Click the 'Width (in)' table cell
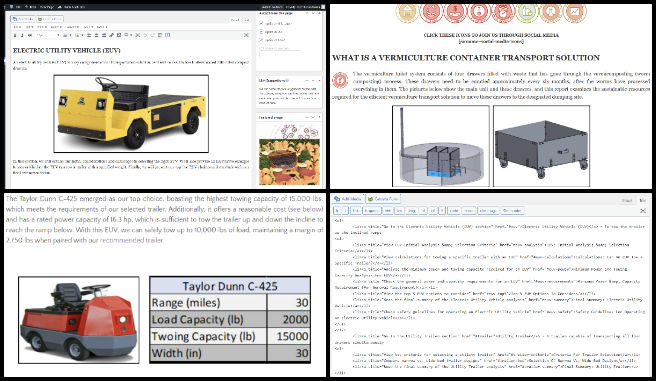656x381 pixels. point(208,353)
